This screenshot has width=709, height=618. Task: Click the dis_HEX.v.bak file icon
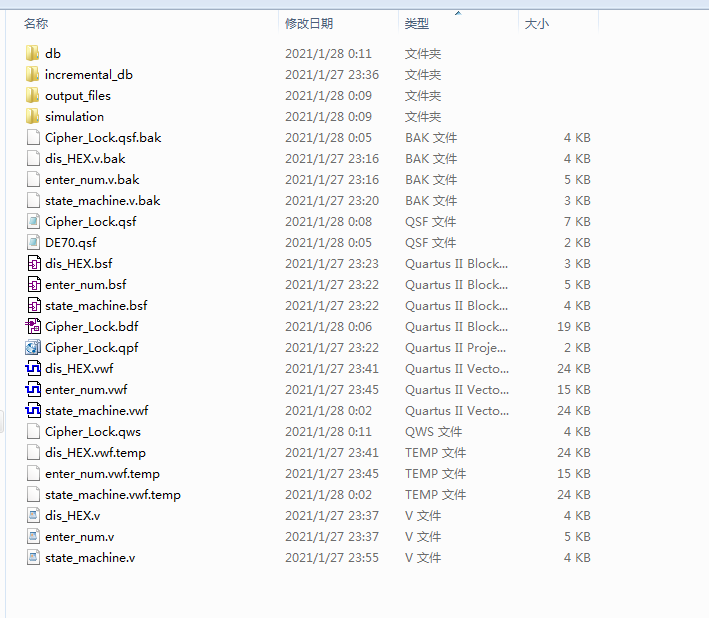point(33,159)
